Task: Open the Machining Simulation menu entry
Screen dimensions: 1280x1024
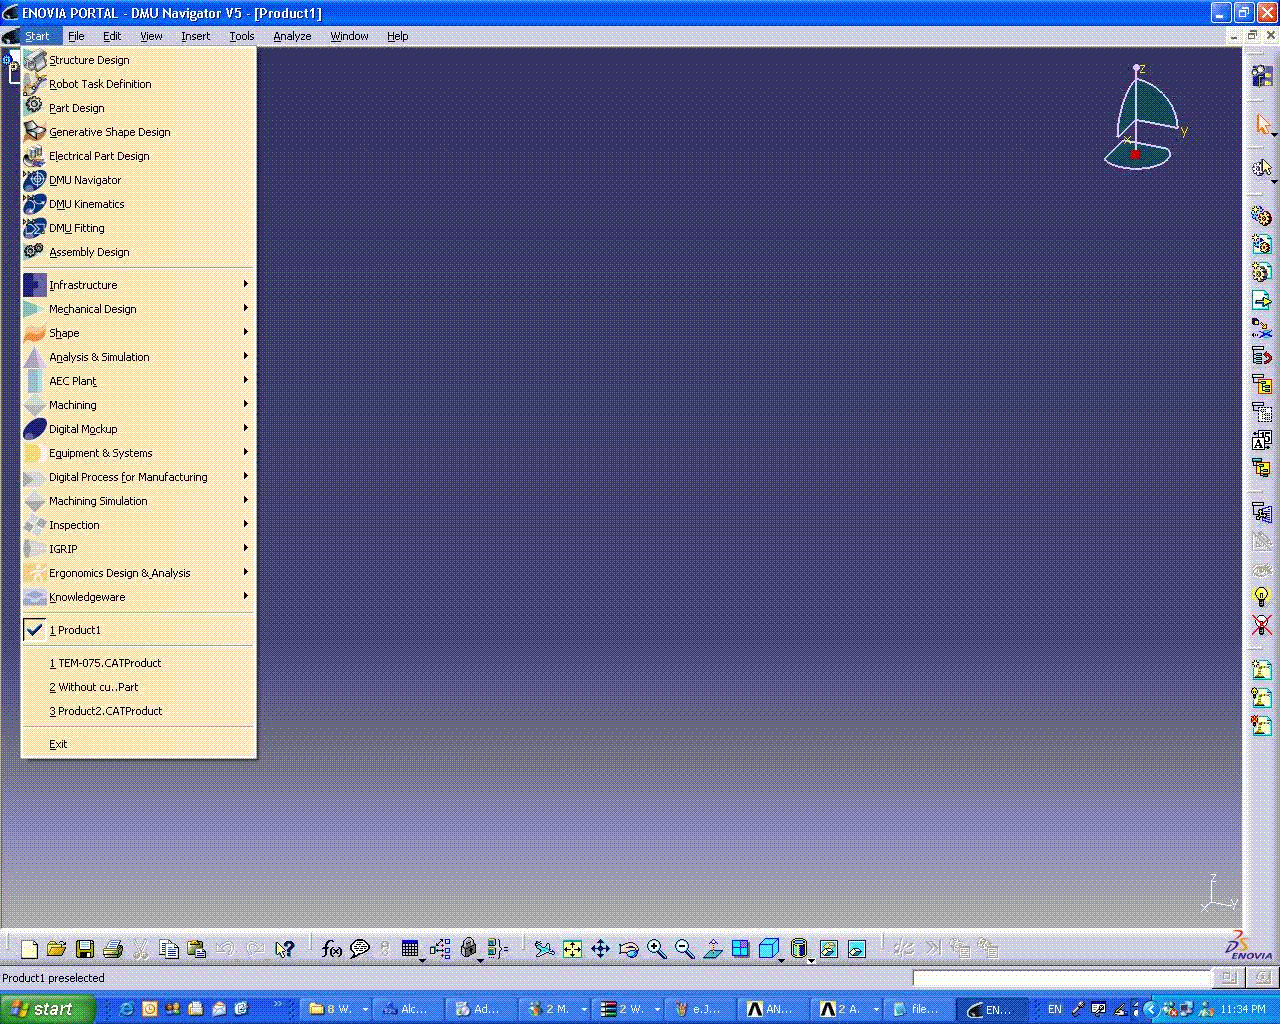Action: pyautogui.click(x=139, y=501)
